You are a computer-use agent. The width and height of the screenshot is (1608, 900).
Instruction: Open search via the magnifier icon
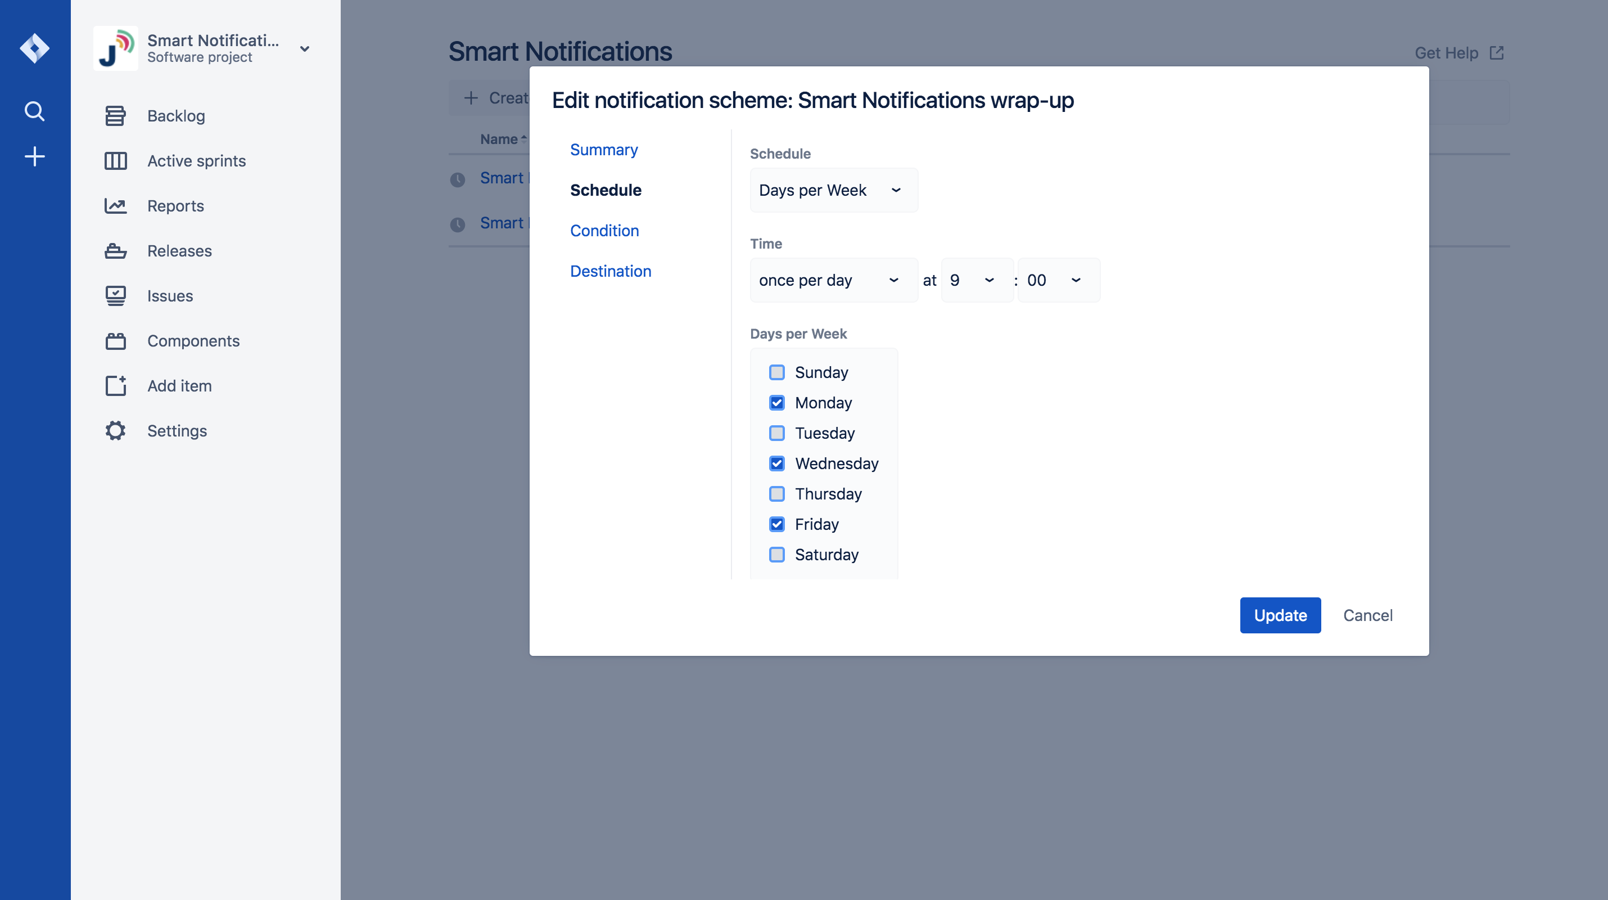click(x=34, y=111)
